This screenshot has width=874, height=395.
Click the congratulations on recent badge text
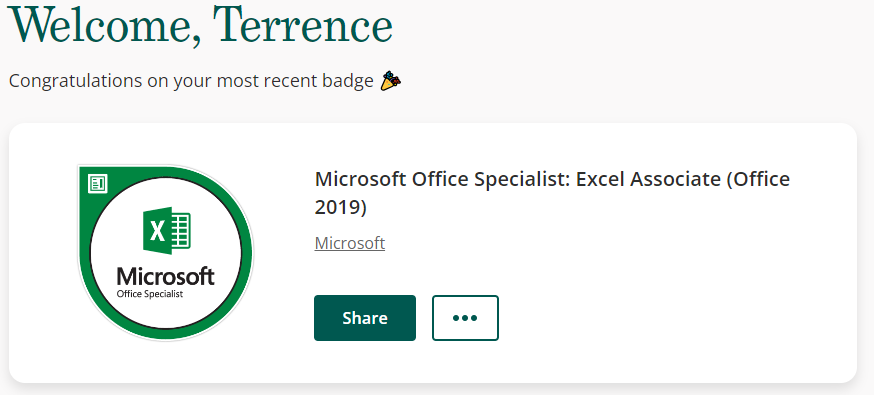(x=191, y=81)
